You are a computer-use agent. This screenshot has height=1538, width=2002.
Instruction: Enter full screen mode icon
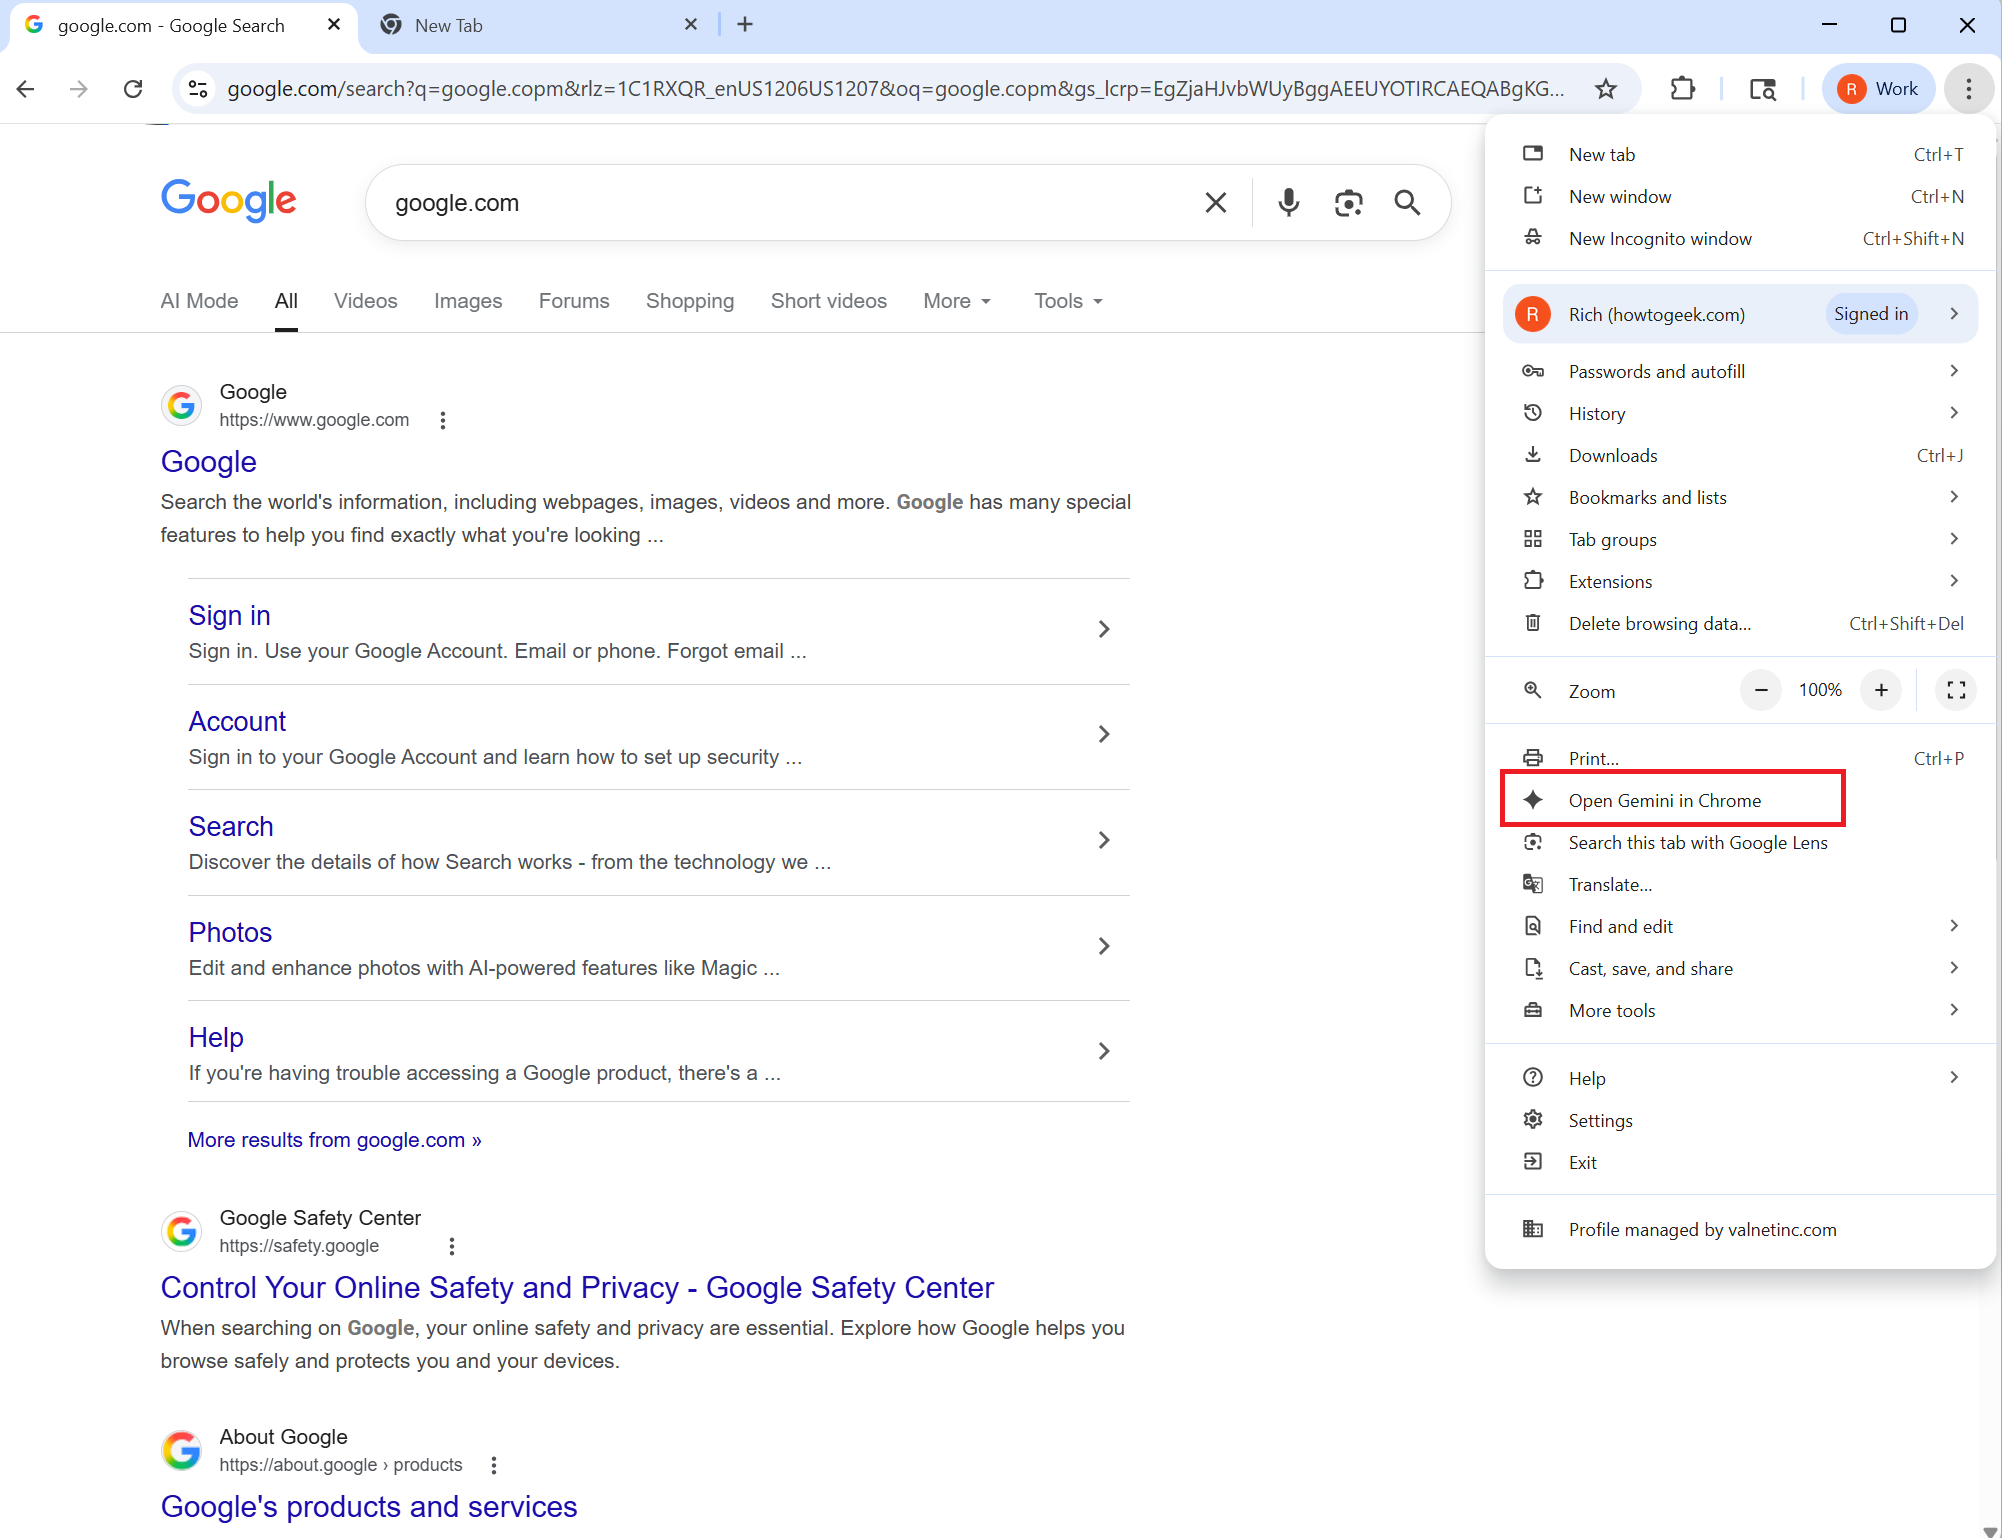(1956, 690)
